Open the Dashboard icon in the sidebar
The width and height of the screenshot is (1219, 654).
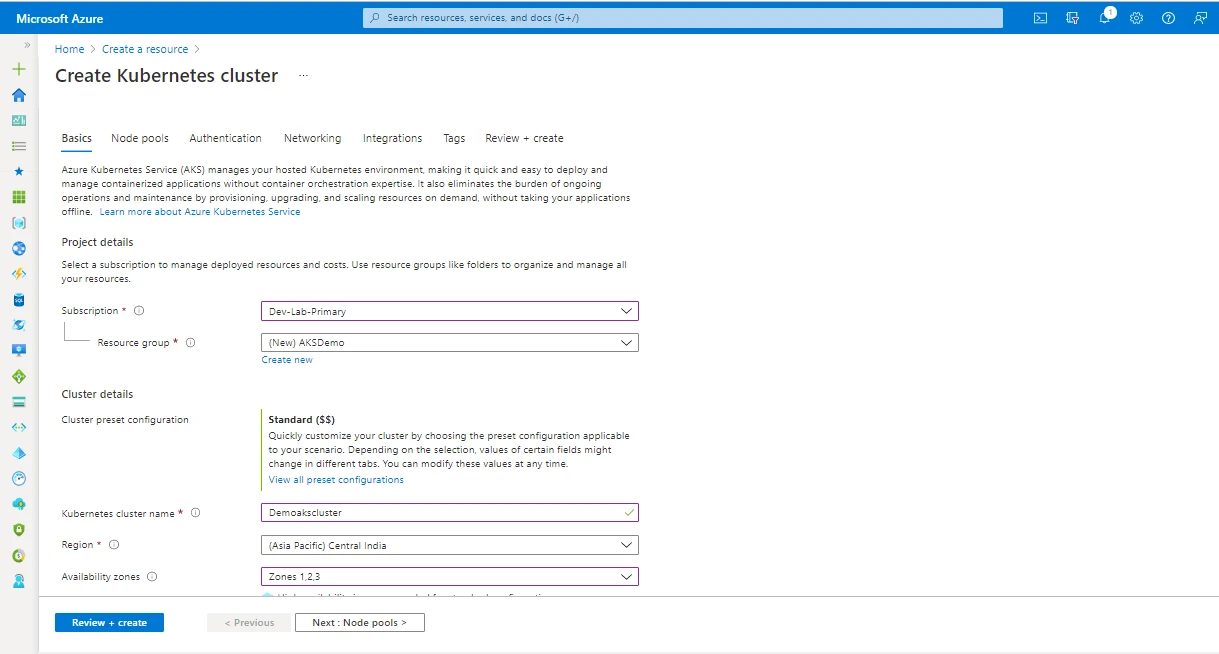[18, 120]
